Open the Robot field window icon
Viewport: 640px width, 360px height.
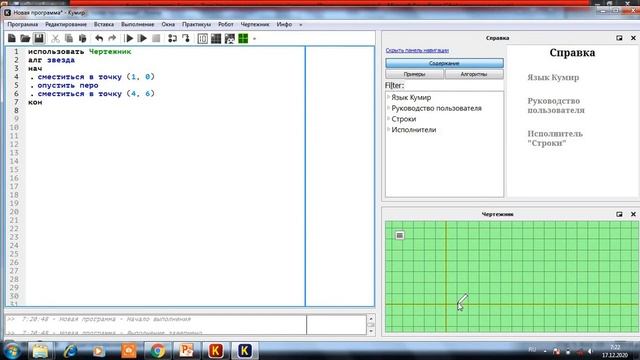[216, 39]
